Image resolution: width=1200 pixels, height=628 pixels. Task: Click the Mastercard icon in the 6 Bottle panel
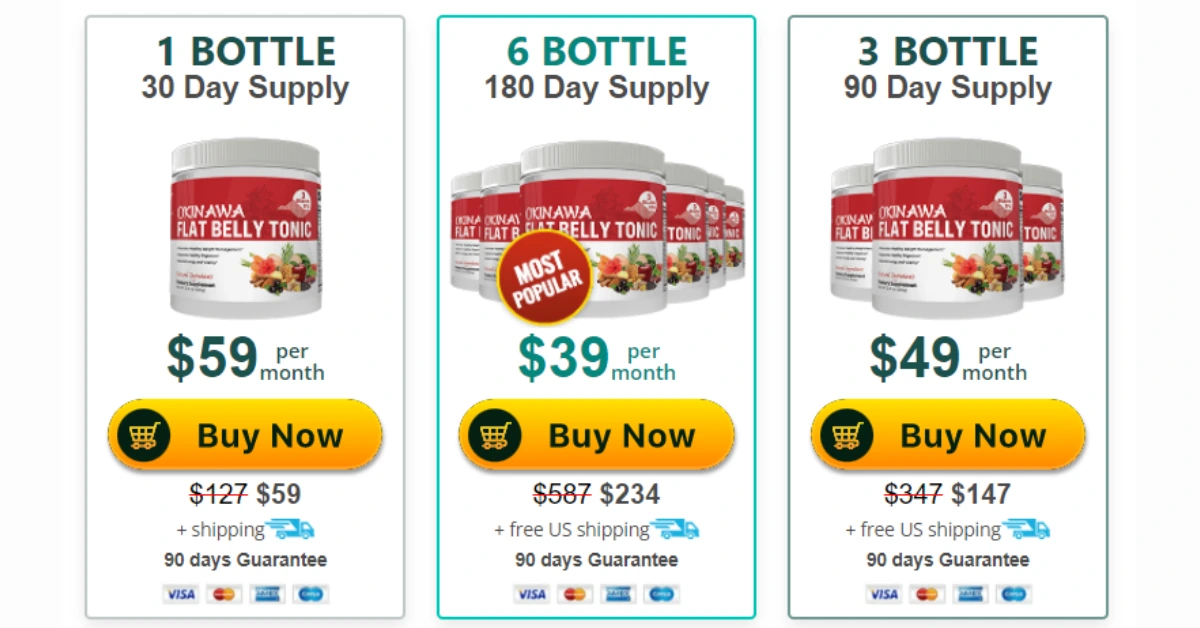[x=574, y=594]
